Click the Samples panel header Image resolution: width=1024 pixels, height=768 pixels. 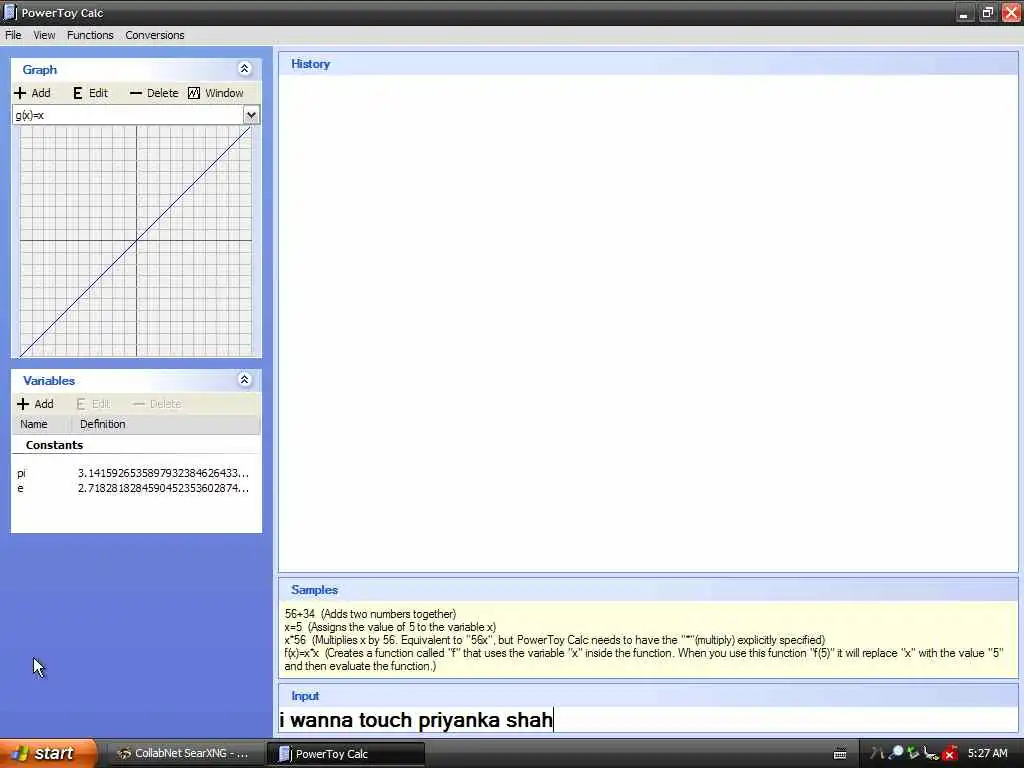pos(648,590)
